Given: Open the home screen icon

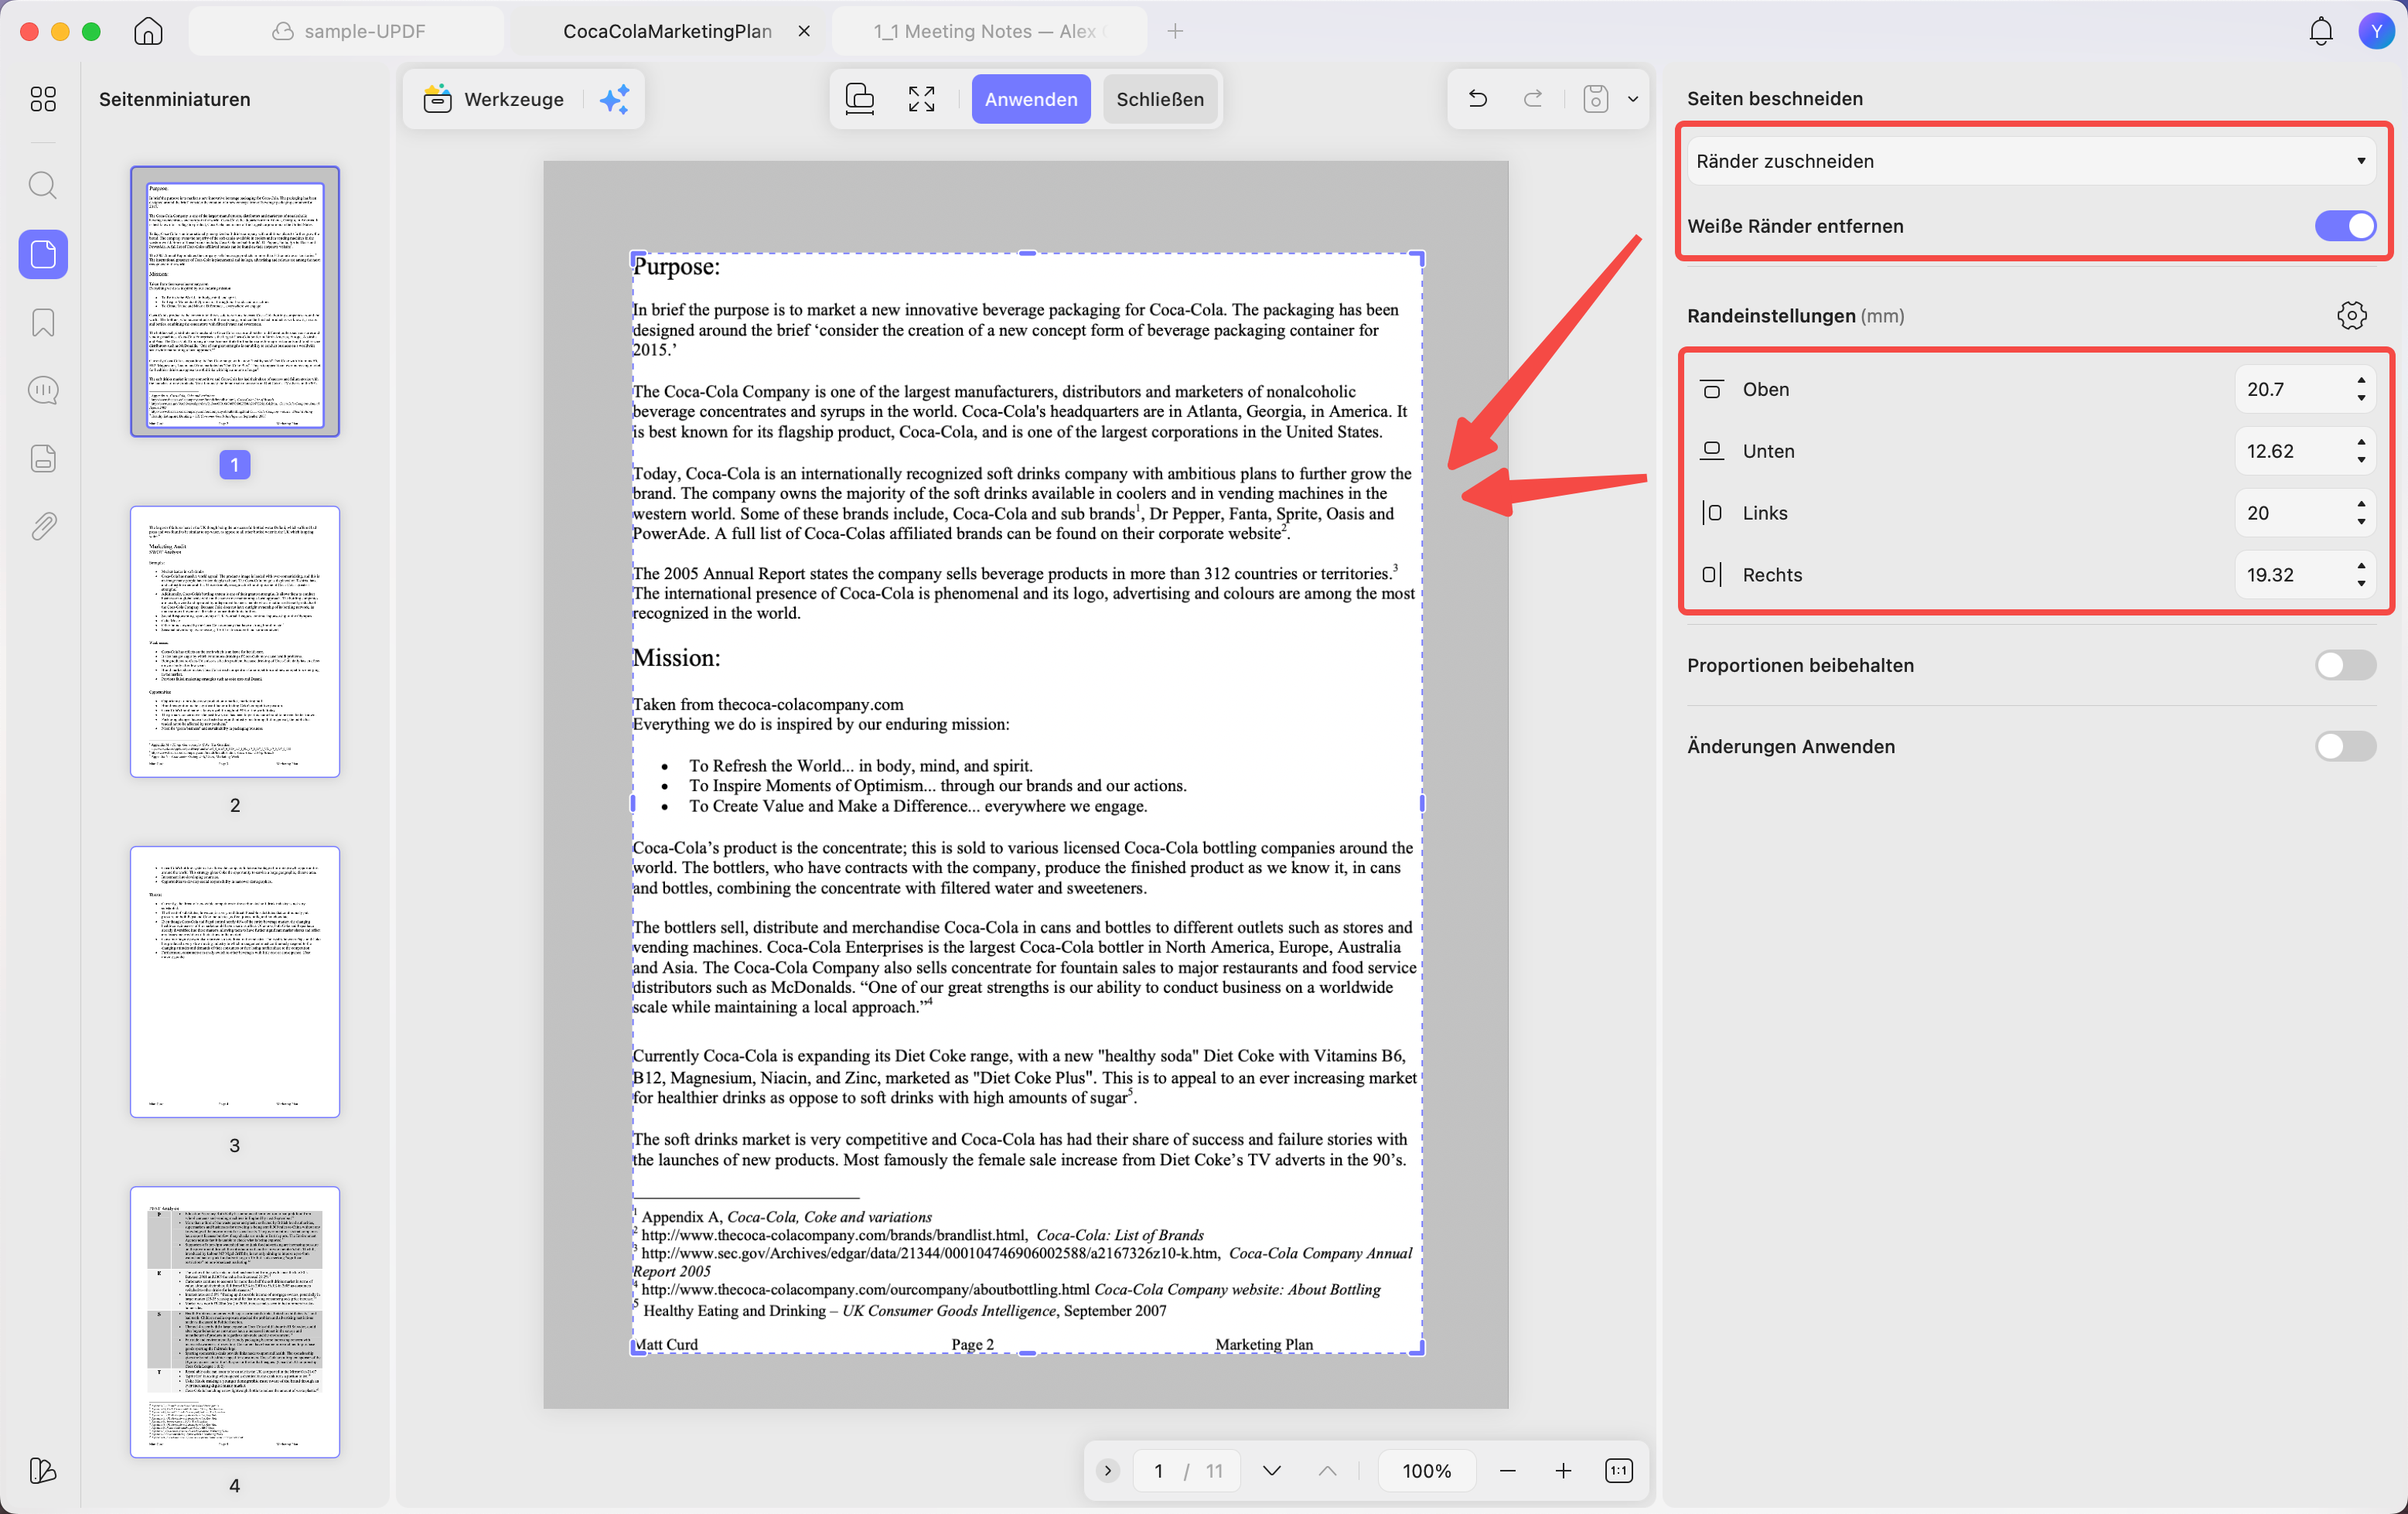Looking at the screenshot, I should click(148, 31).
